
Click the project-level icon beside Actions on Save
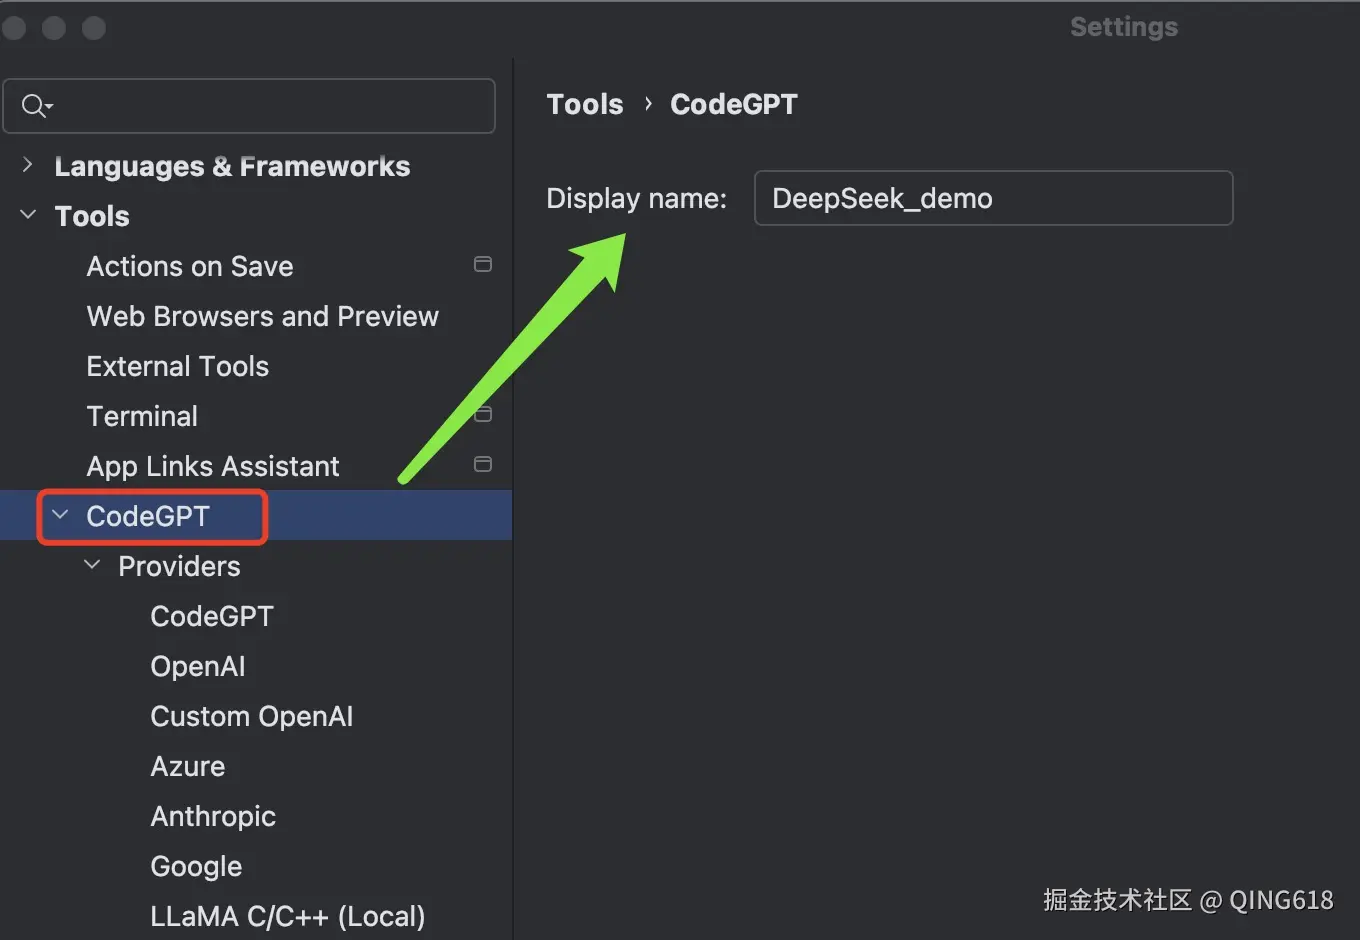tap(482, 265)
